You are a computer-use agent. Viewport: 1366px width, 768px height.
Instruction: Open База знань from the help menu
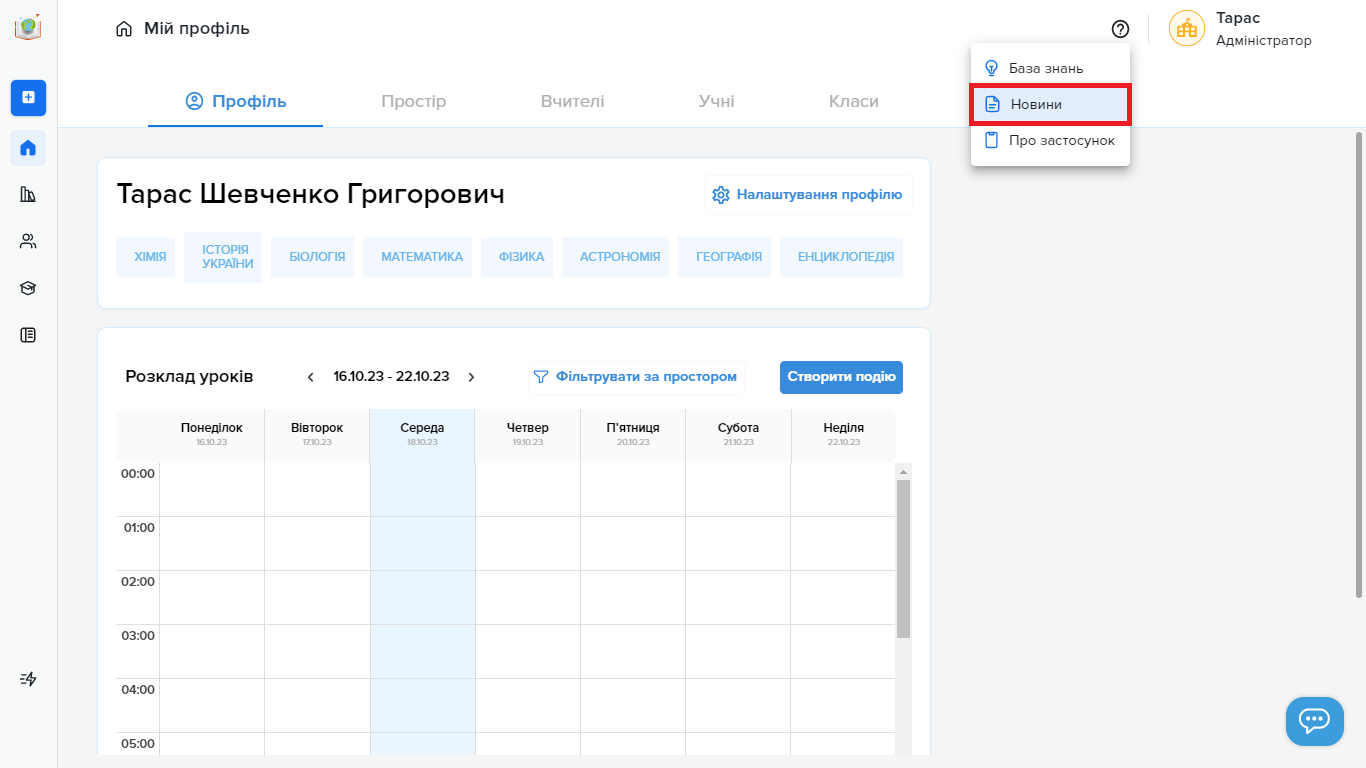coord(1050,68)
